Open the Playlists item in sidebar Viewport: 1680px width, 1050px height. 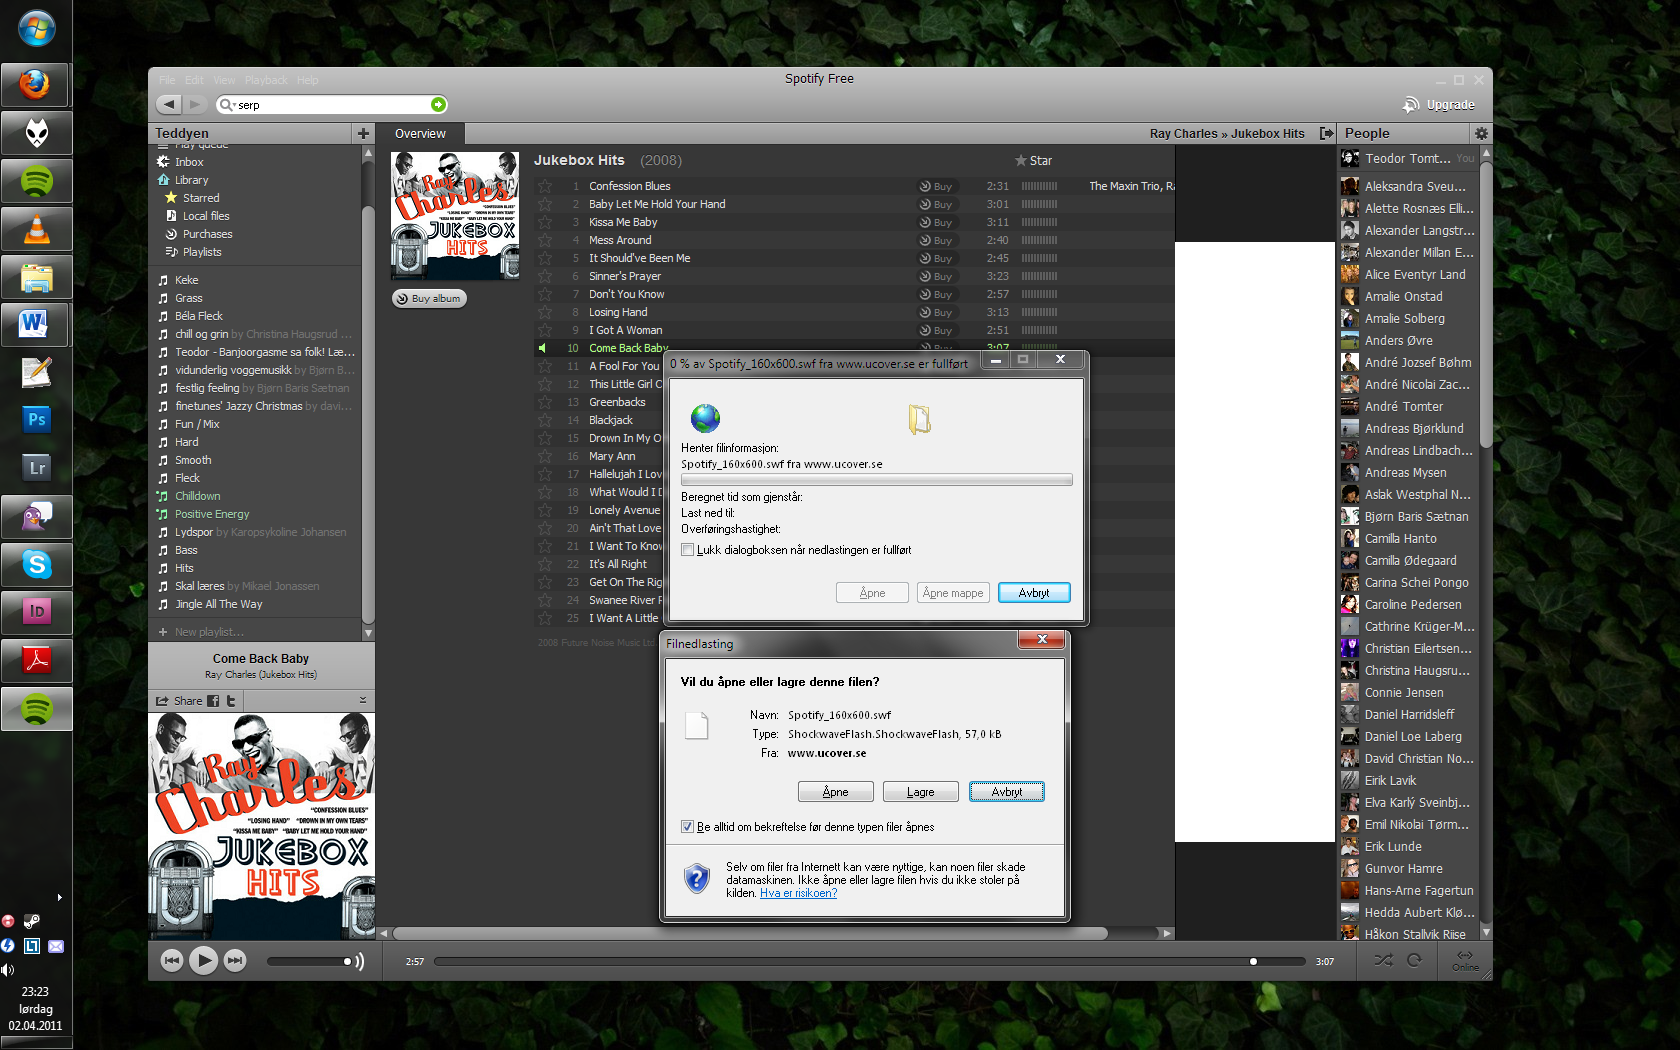(x=202, y=252)
